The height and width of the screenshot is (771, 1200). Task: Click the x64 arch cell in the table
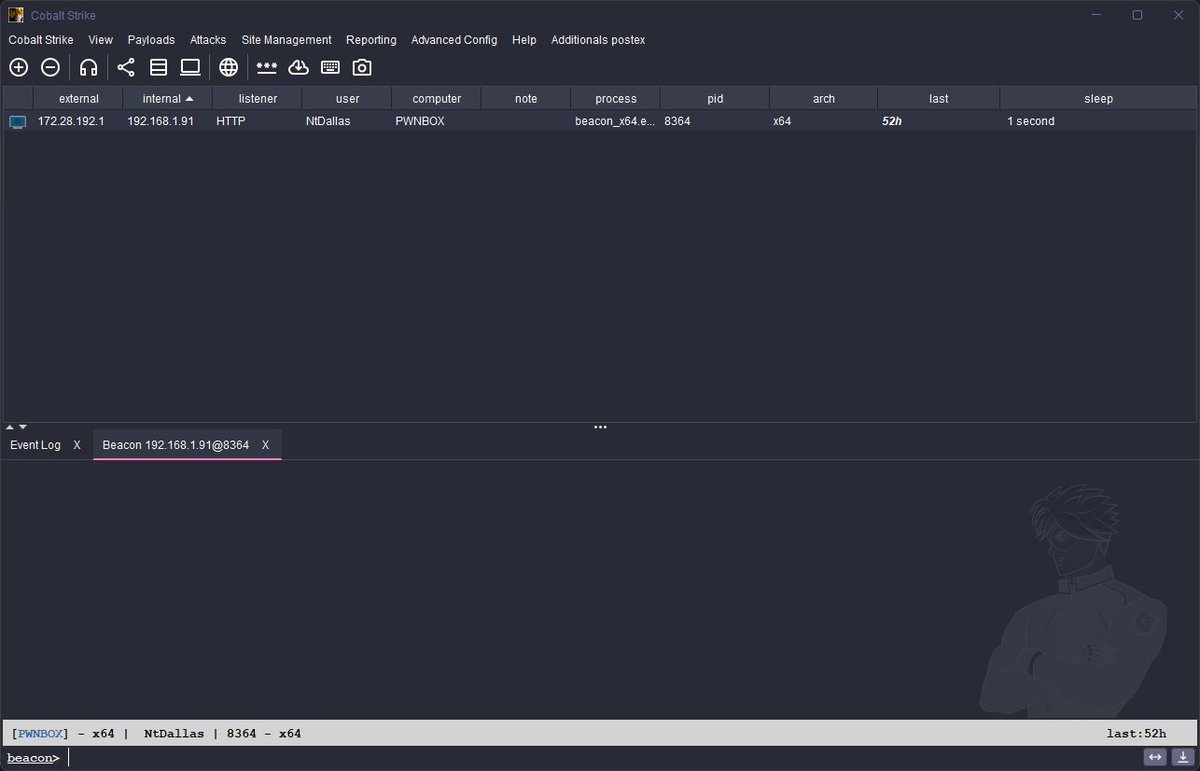click(x=824, y=121)
